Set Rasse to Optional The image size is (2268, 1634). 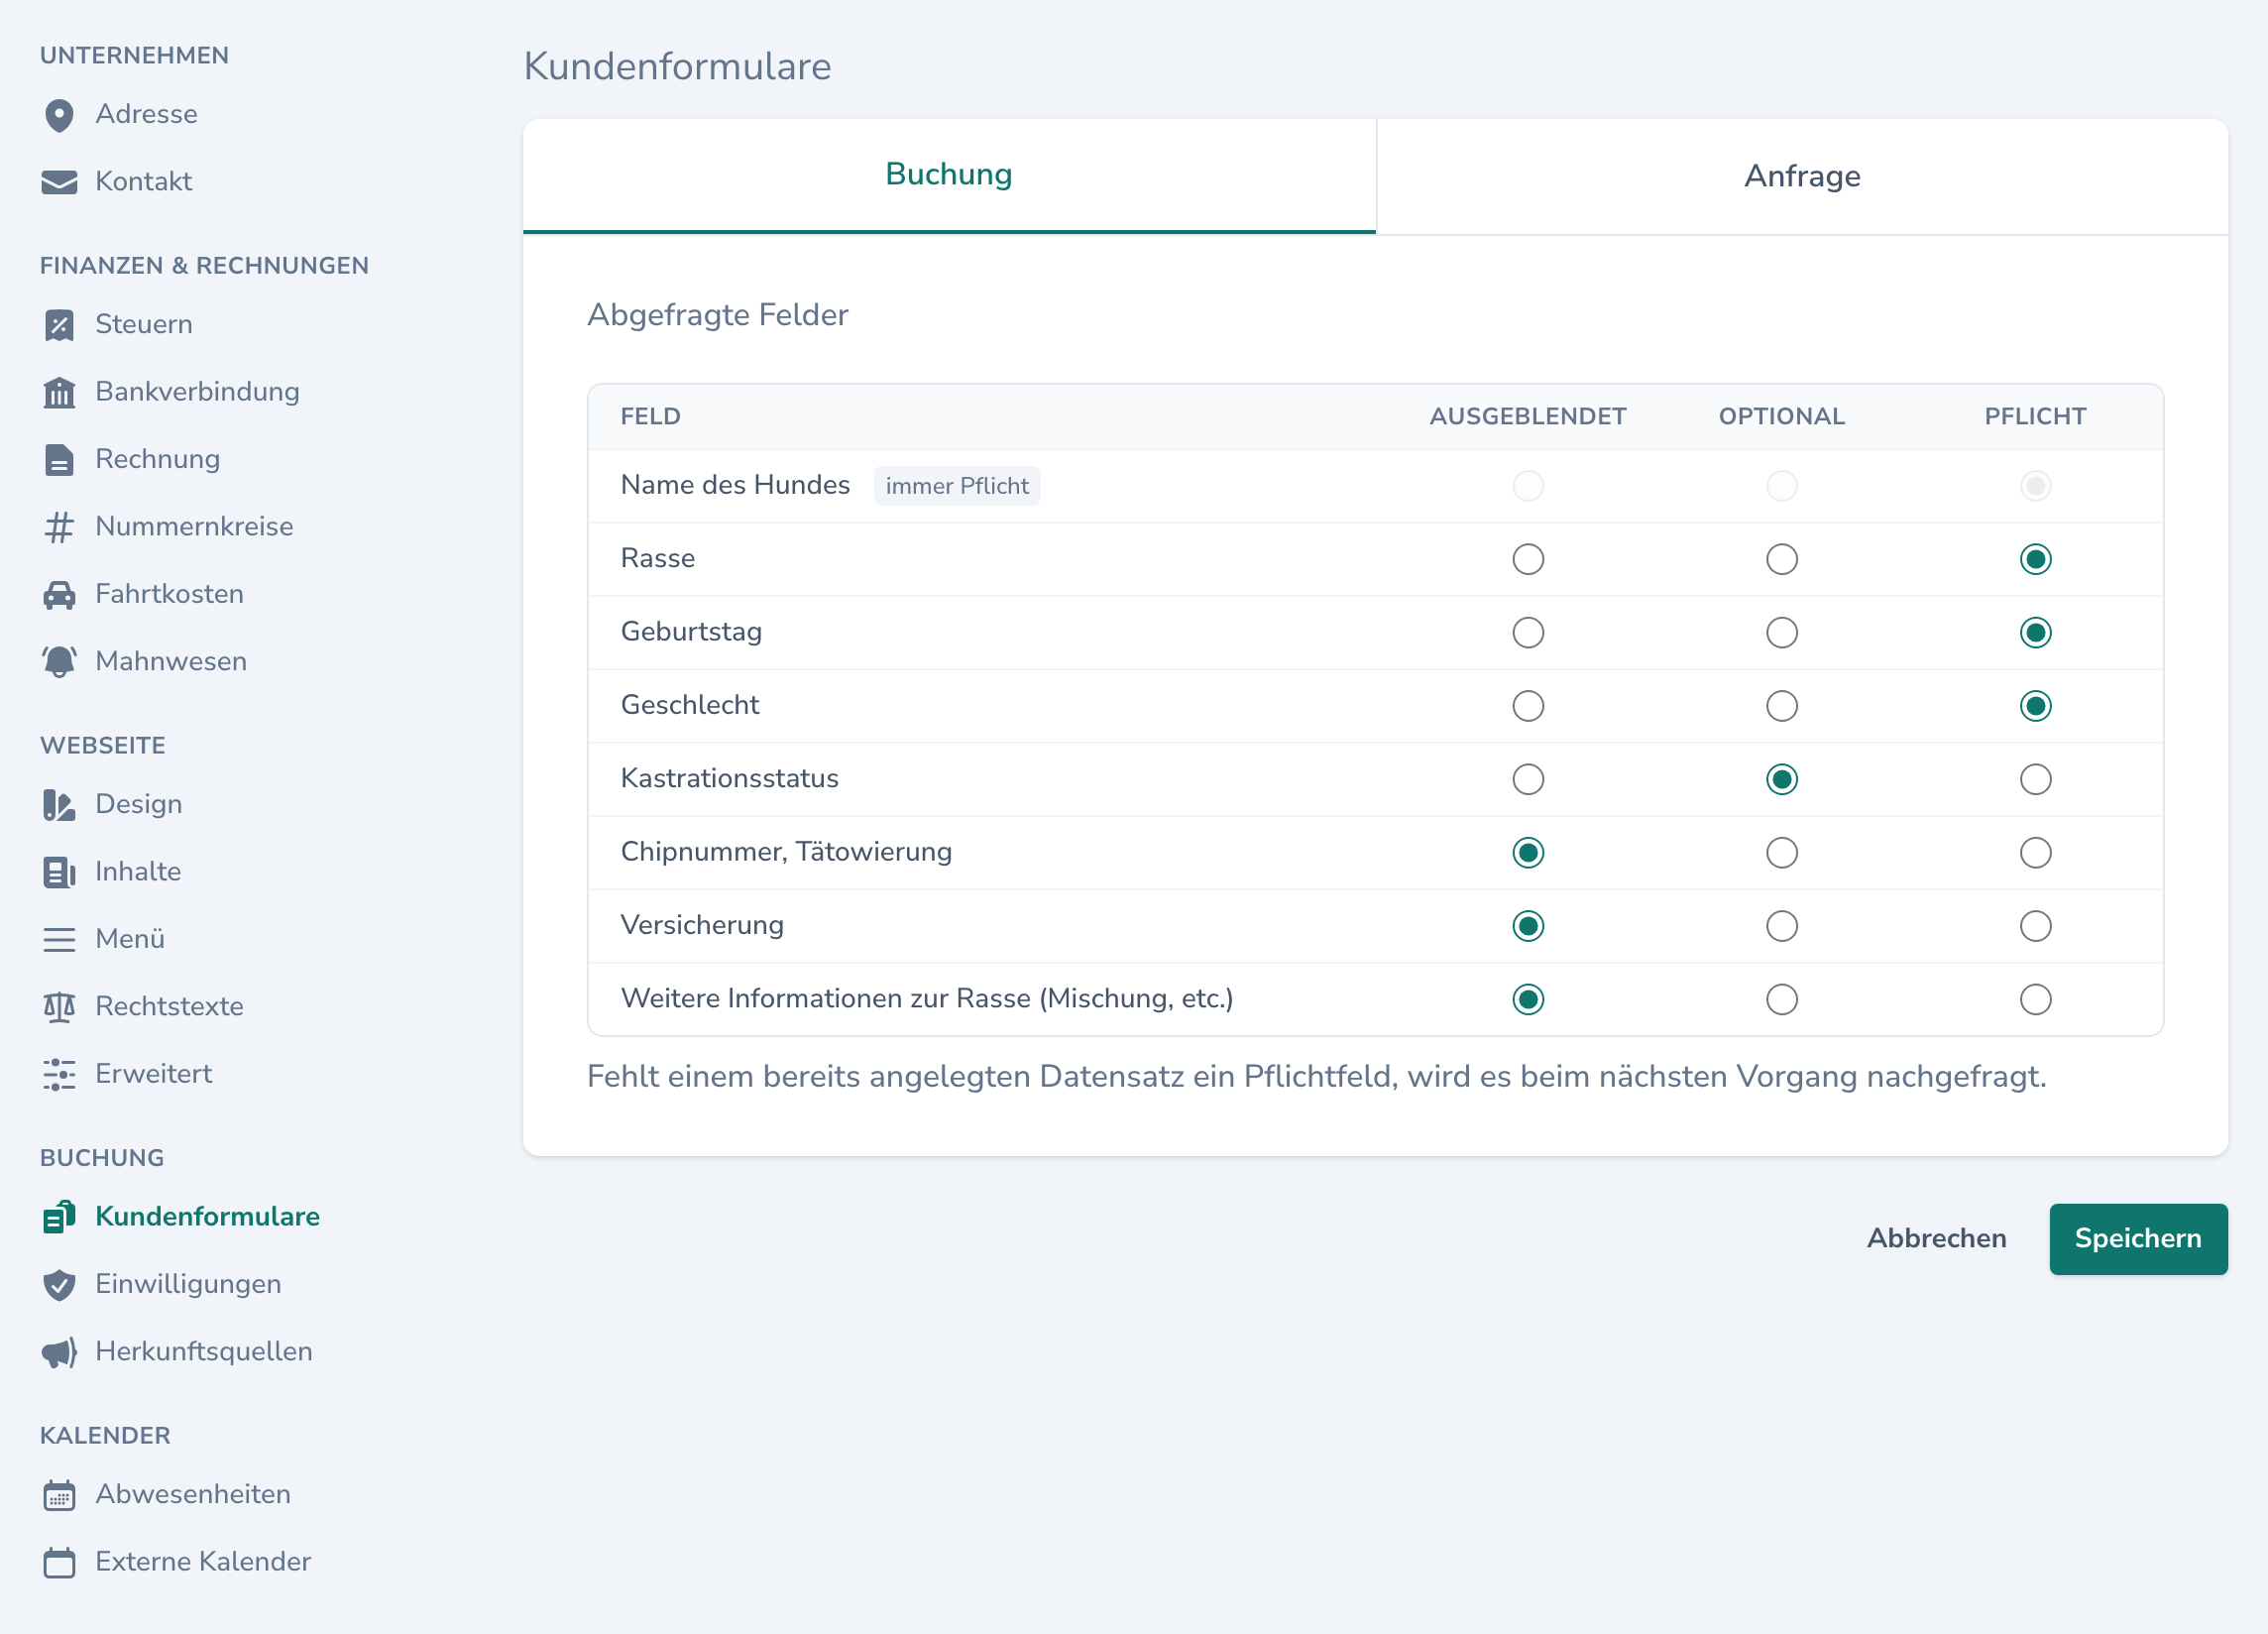pos(1782,559)
